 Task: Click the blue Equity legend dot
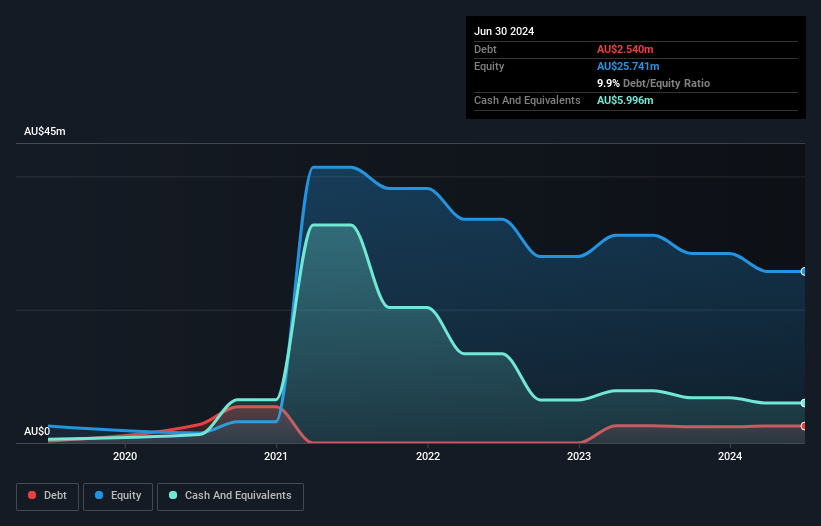click(x=99, y=495)
